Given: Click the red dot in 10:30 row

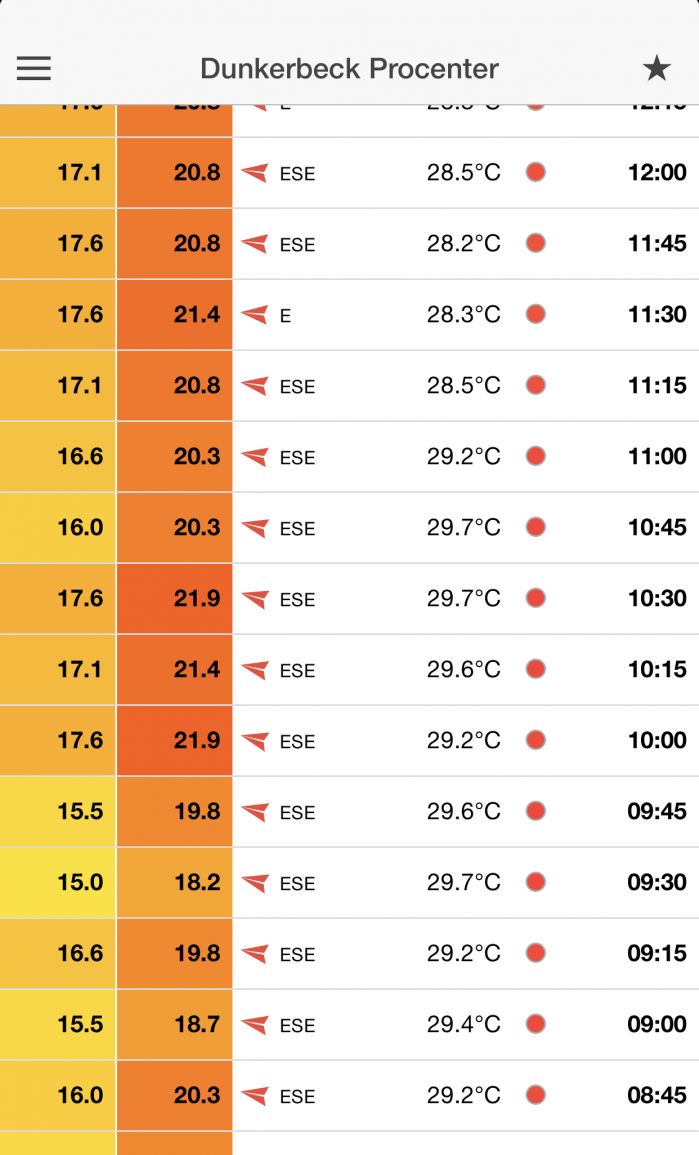Looking at the screenshot, I should (x=536, y=598).
